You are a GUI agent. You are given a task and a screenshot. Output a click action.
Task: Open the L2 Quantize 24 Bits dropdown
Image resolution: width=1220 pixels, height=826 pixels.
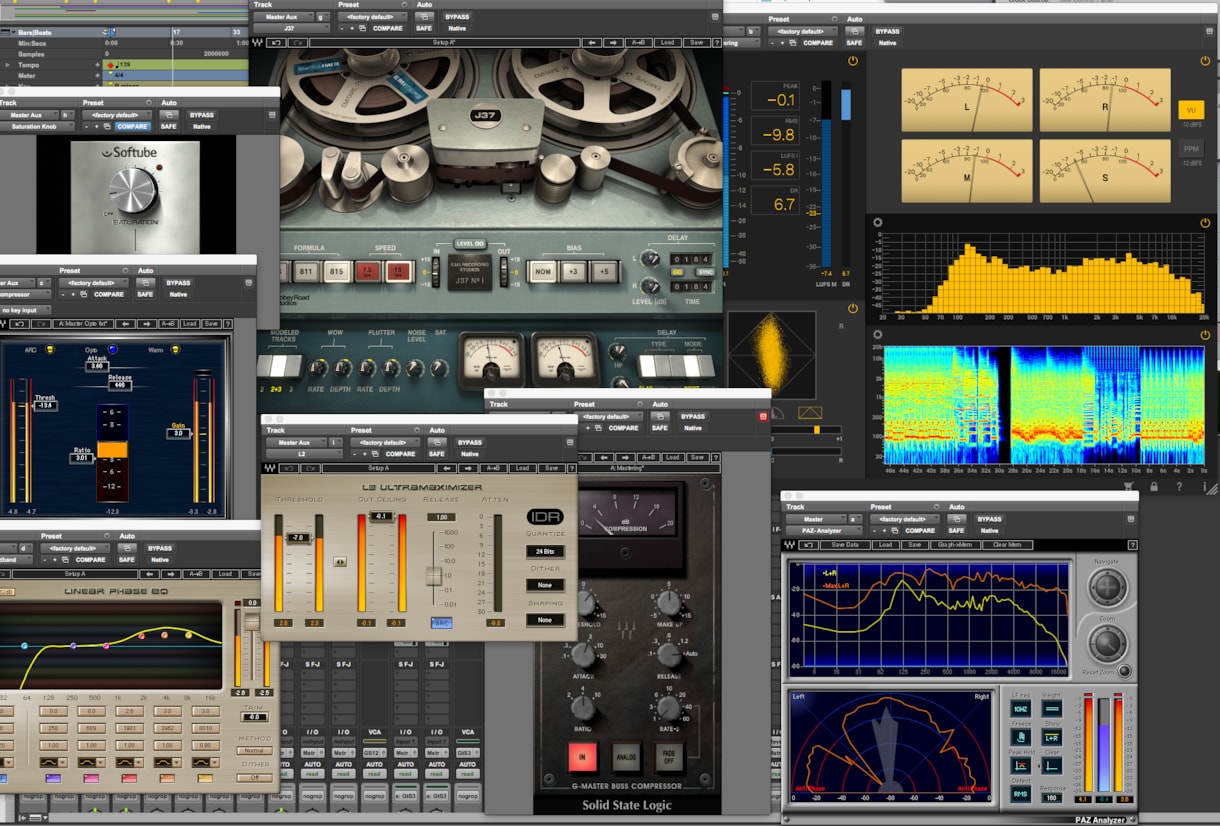click(545, 551)
